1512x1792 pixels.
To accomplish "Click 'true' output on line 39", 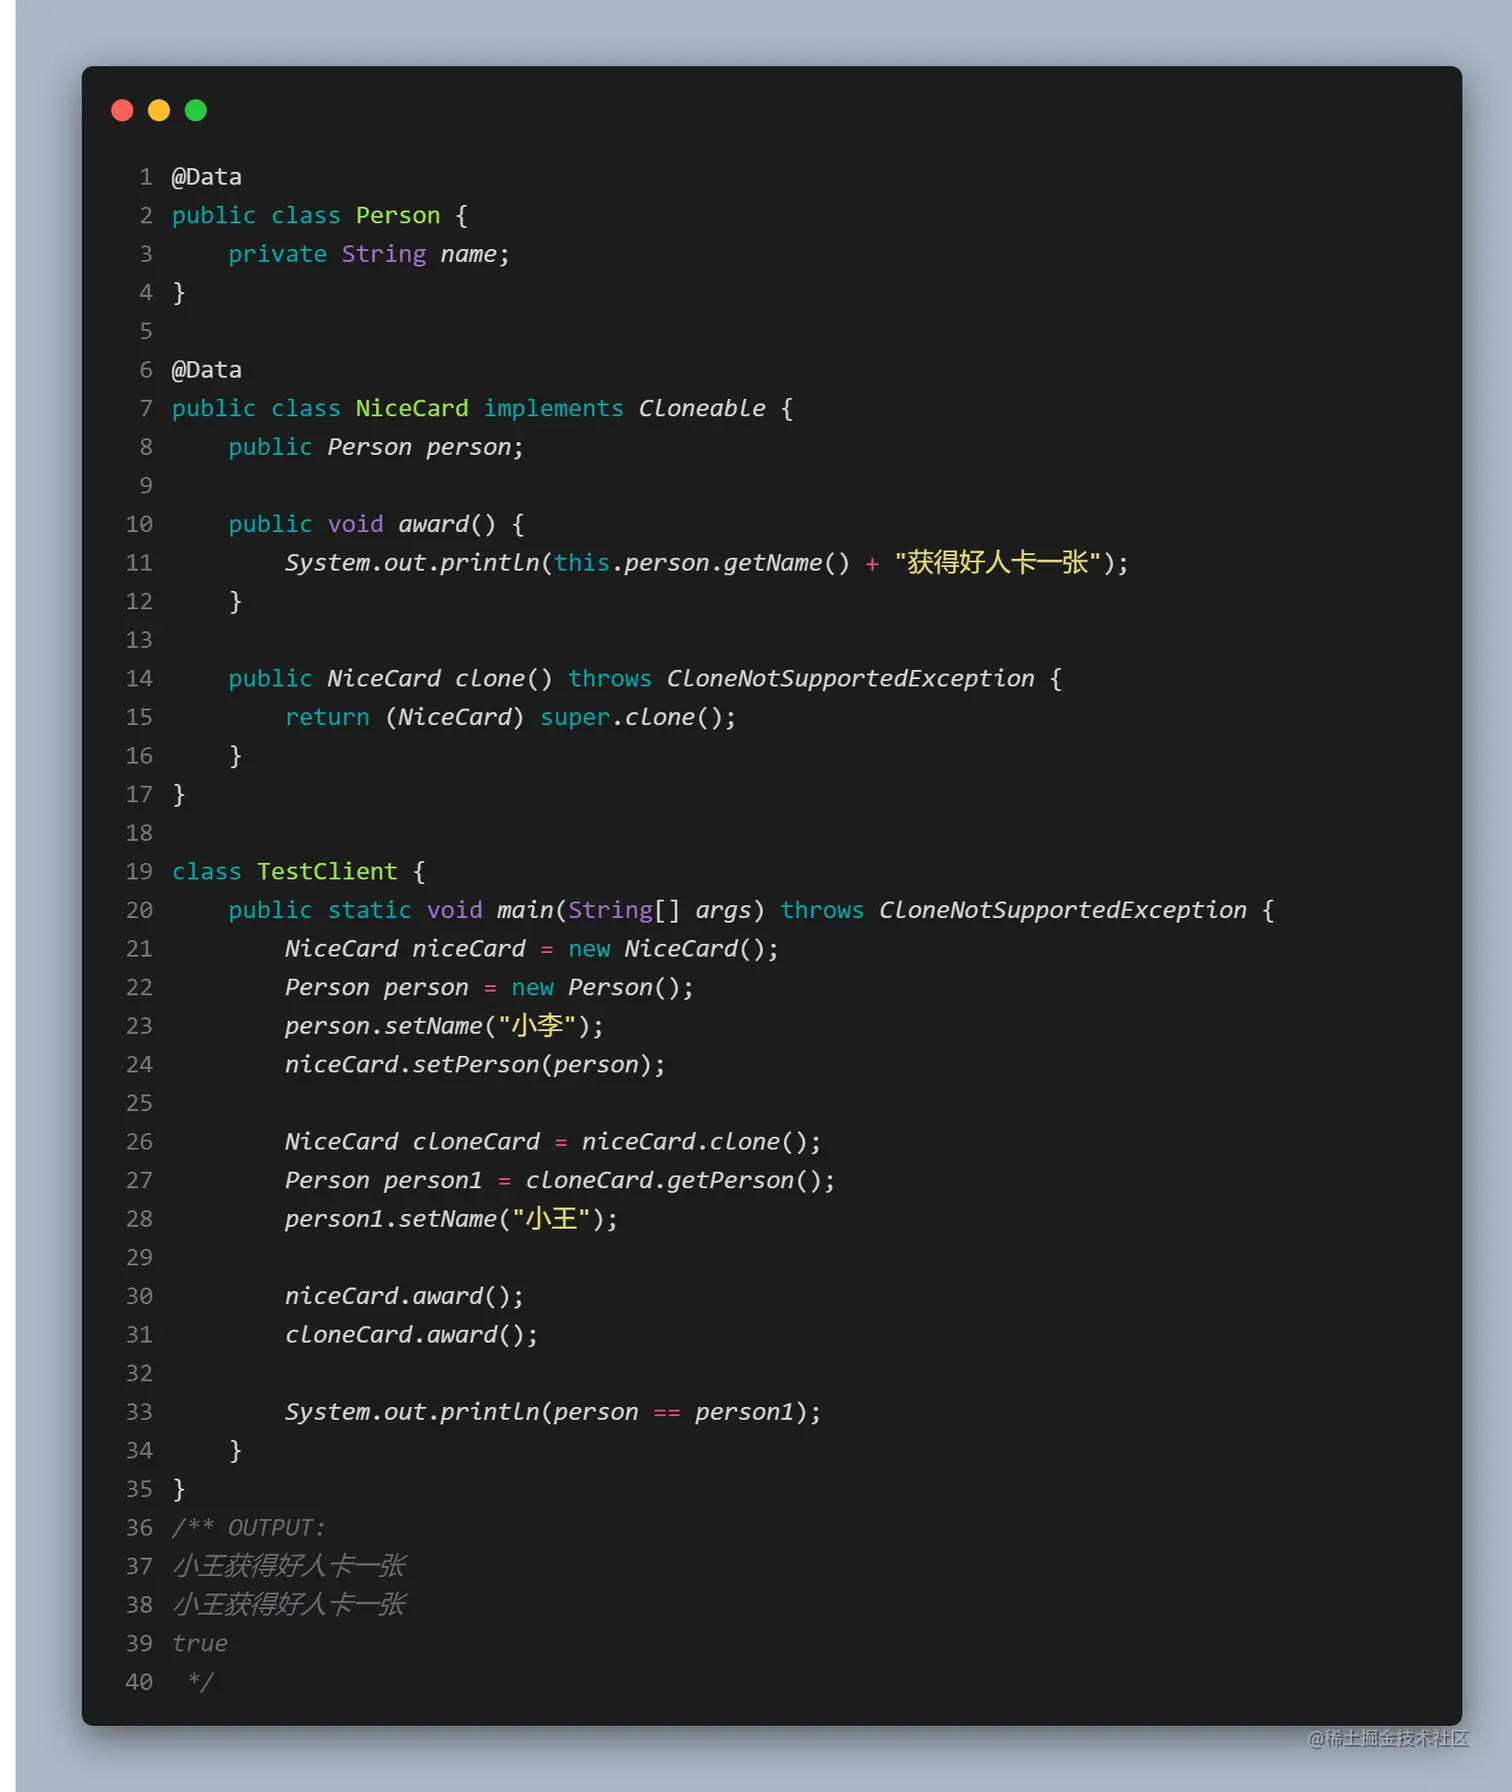I will coord(200,1644).
